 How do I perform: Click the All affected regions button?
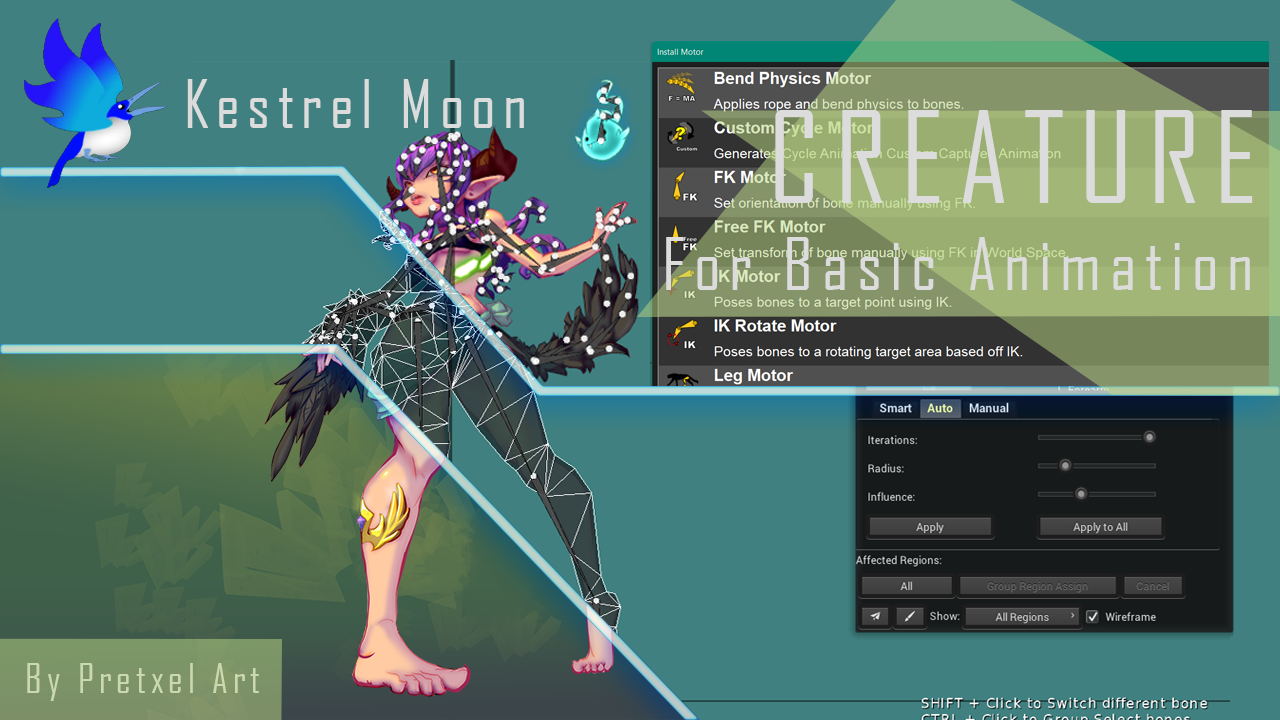click(x=906, y=586)
